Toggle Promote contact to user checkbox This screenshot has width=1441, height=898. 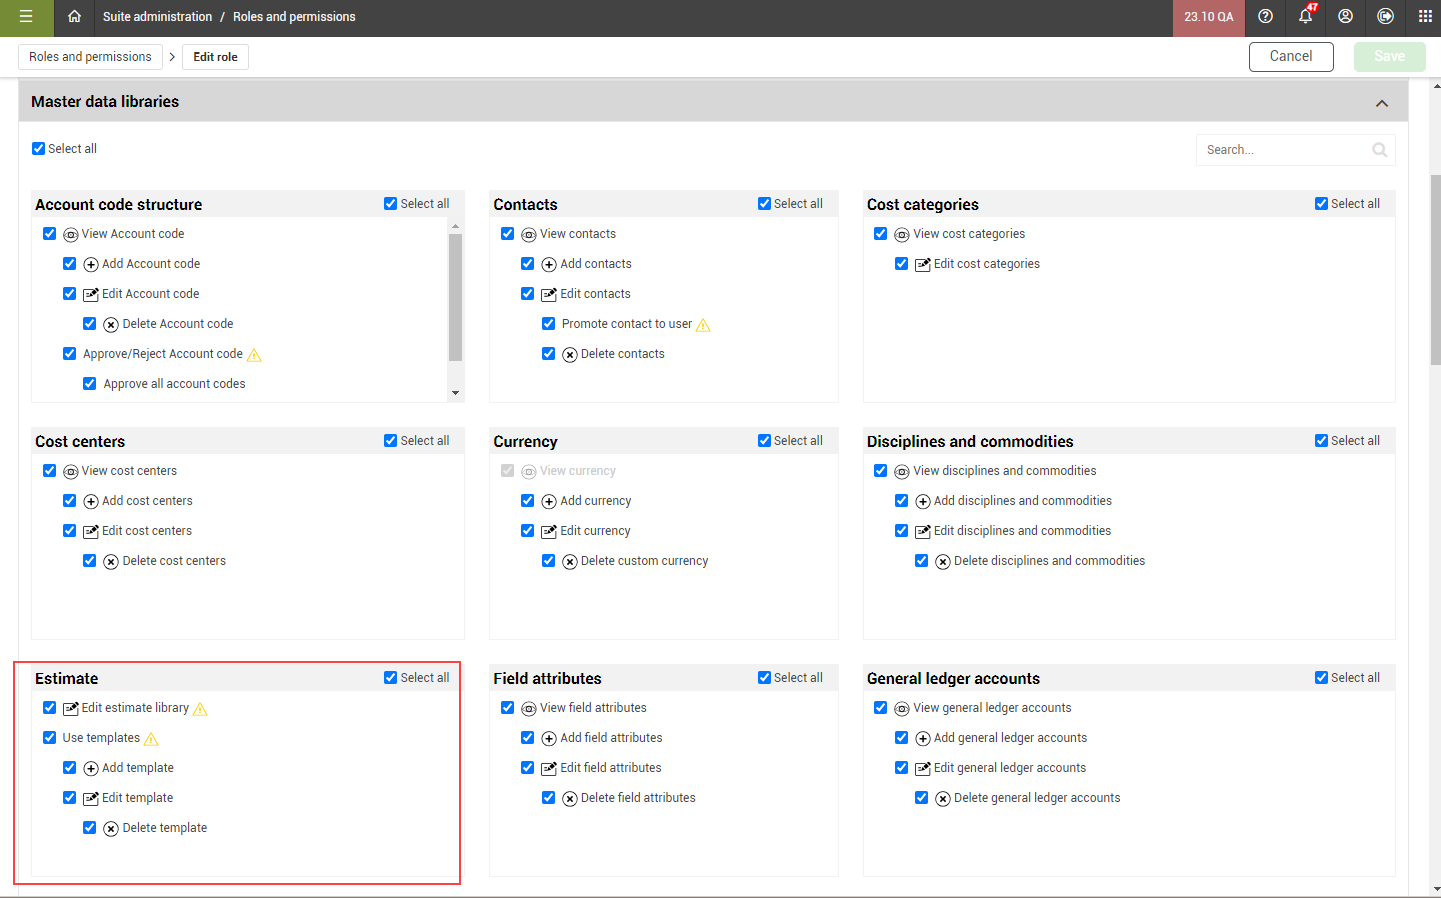click(548, 324)
